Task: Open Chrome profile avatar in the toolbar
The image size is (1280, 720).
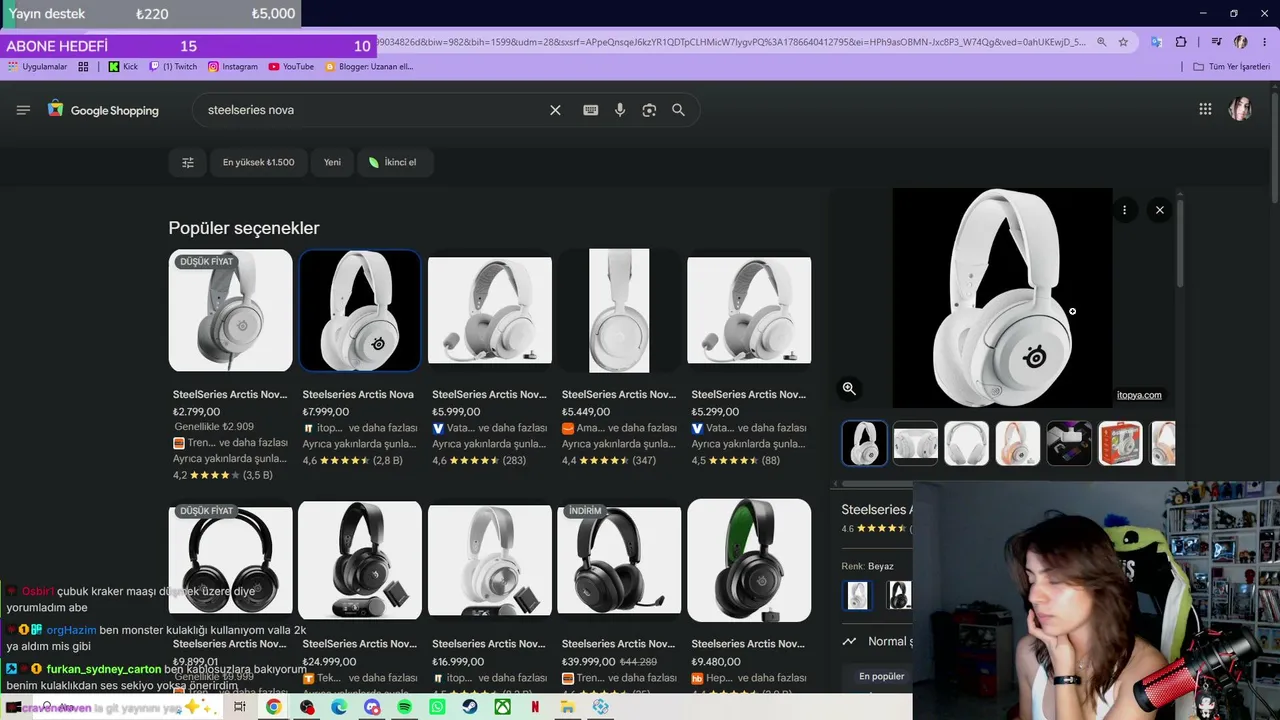Action: tap(1241, 42)
